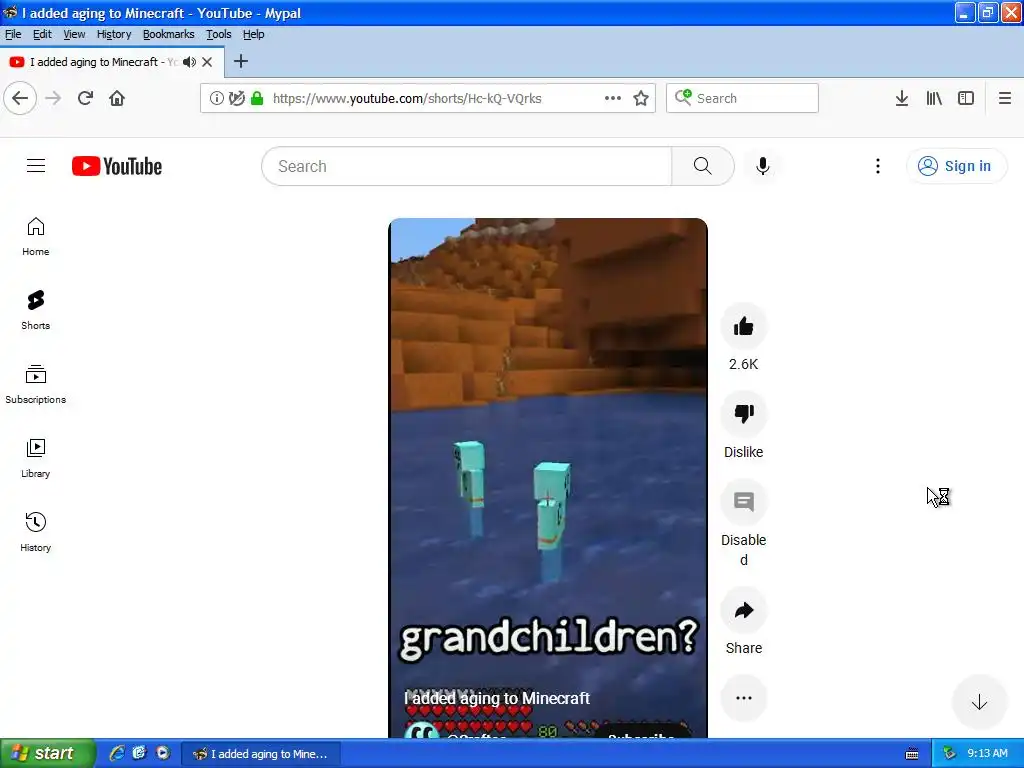The image size is (1024, 768).
Task: Open the Library bookshelf icon
Action: 934,98
